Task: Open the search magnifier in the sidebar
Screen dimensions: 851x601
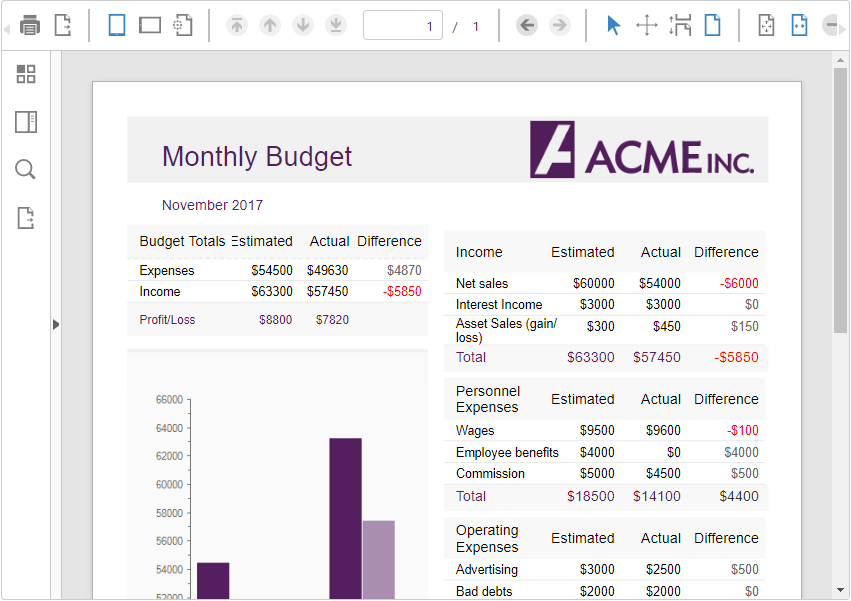Action: coord(26,170)
